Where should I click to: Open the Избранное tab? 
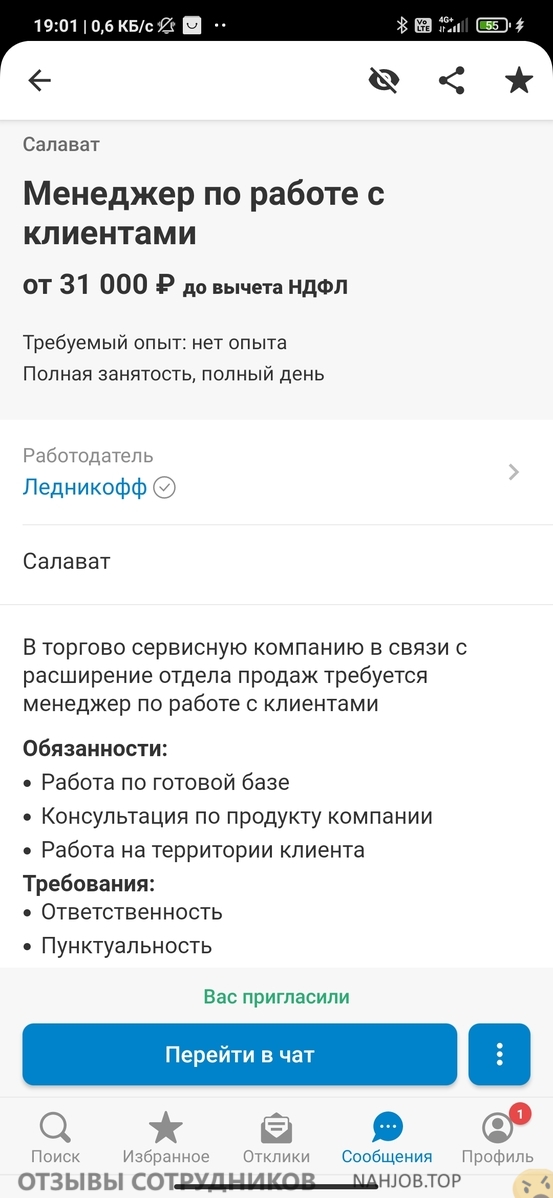pos(166,1138)
